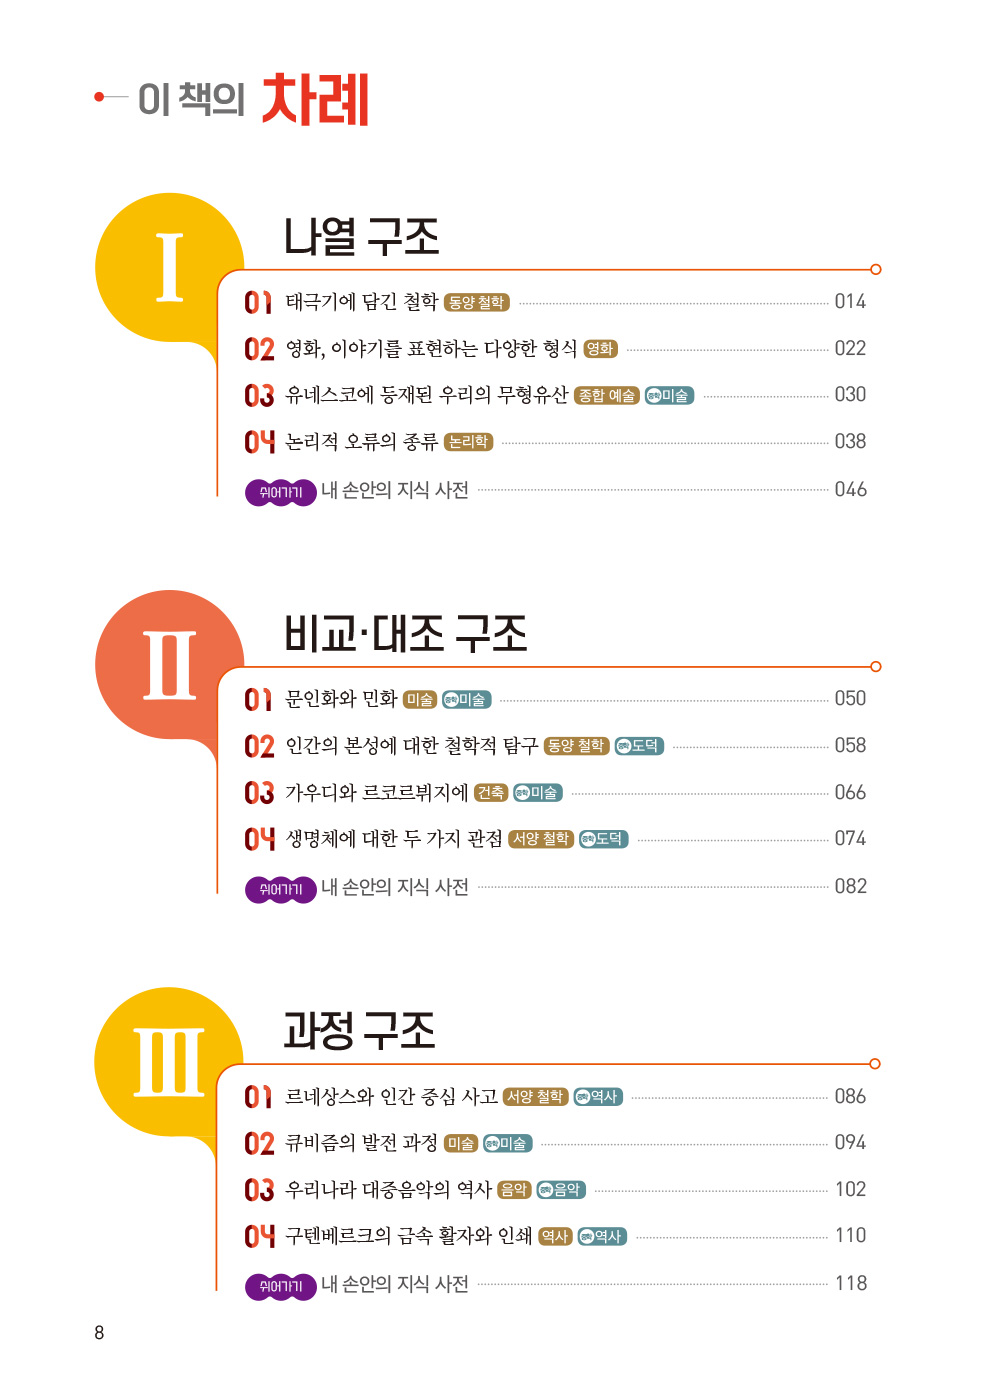
Task: Select the entry 인간의 본성에 대한 철학적 탐구
Action: [412, 745]
